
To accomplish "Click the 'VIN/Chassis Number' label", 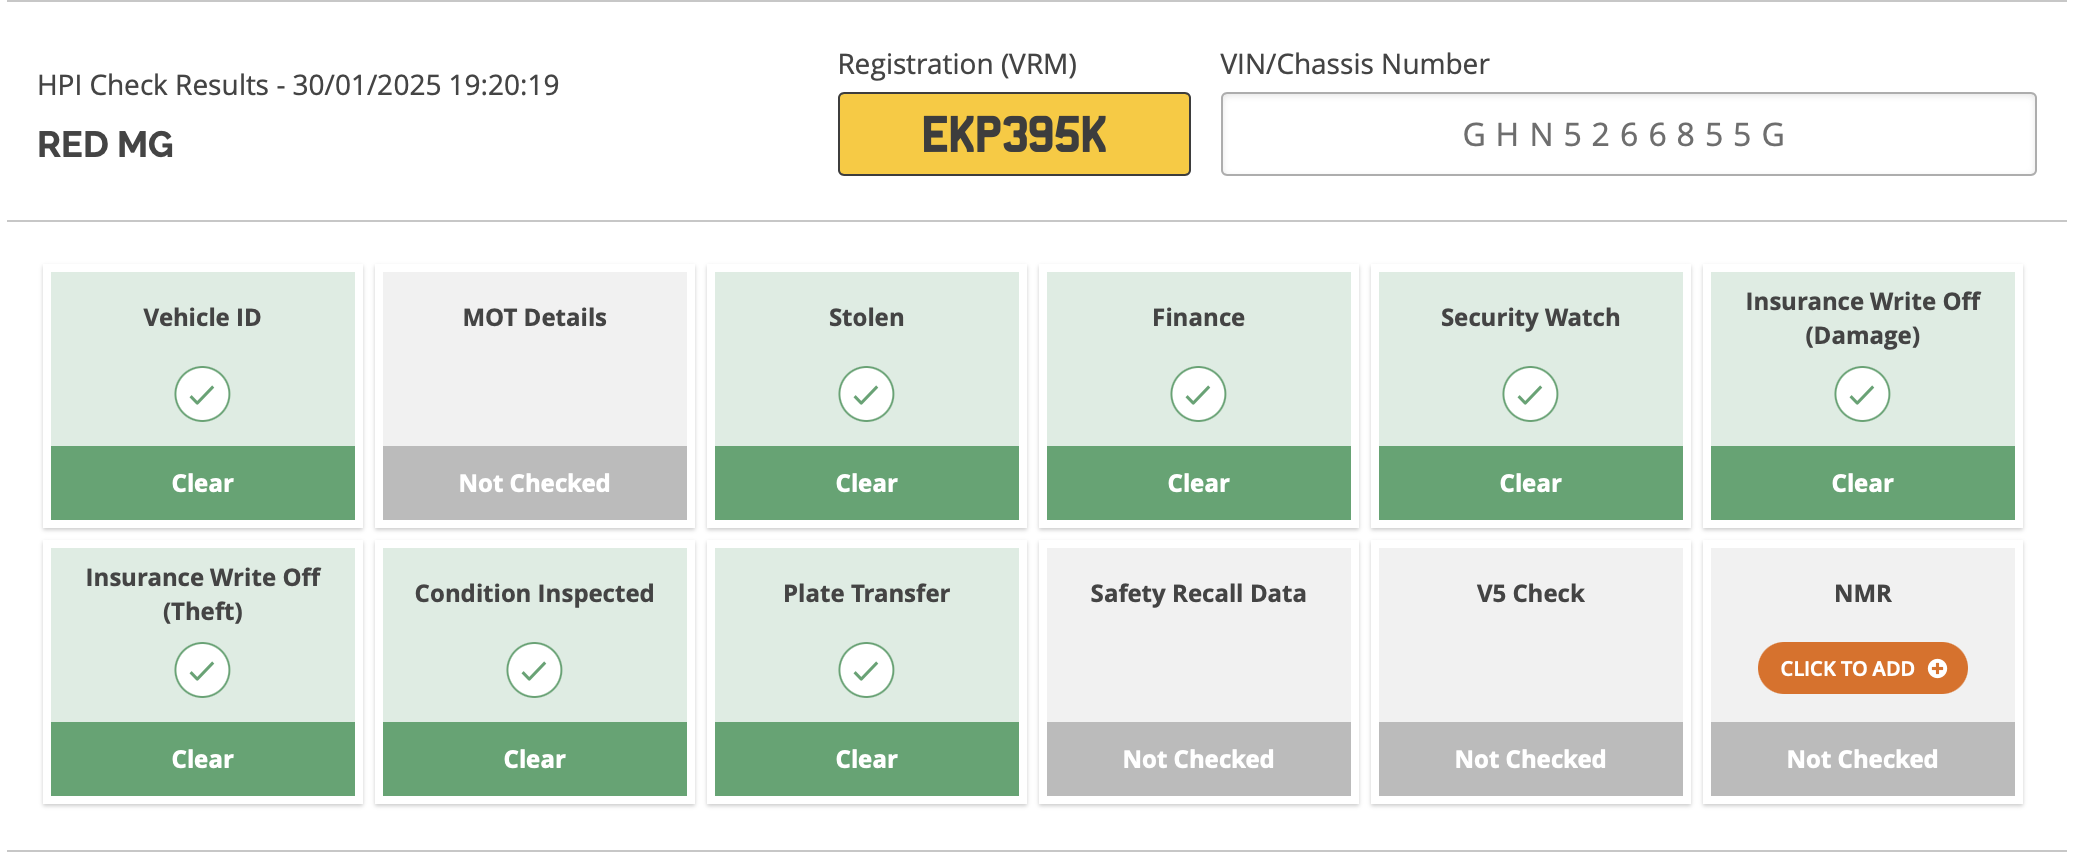I will 1355,64.
